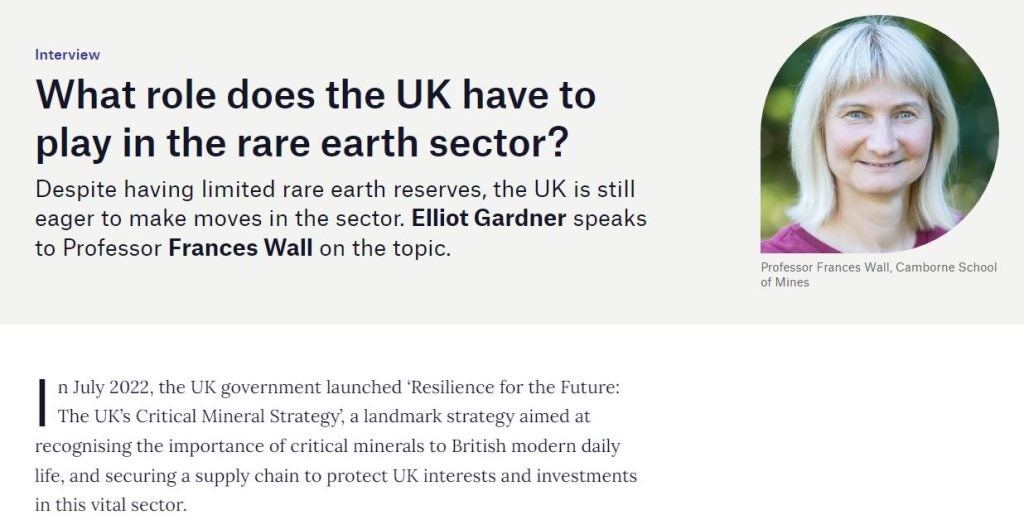Click 'The UK's Critical Mineral Strategy' text
1024x529 pixels.
(200, 417)
